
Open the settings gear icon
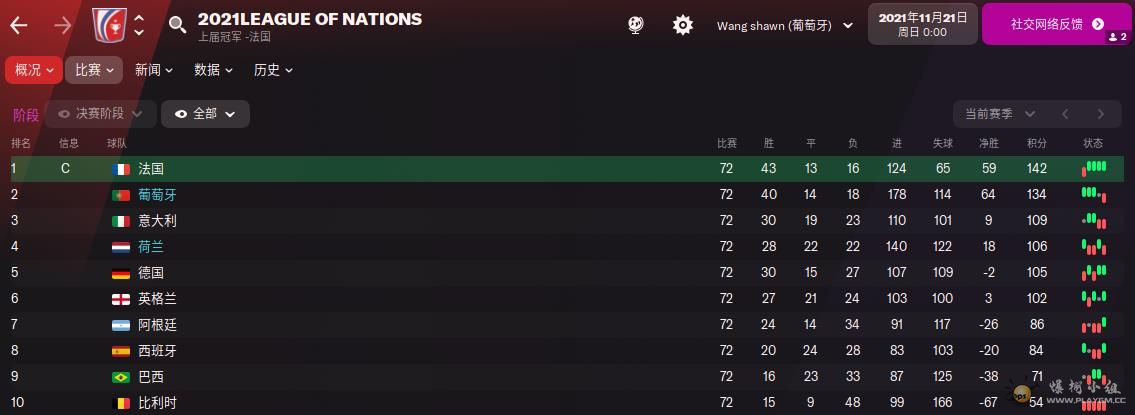pos(683,25)
